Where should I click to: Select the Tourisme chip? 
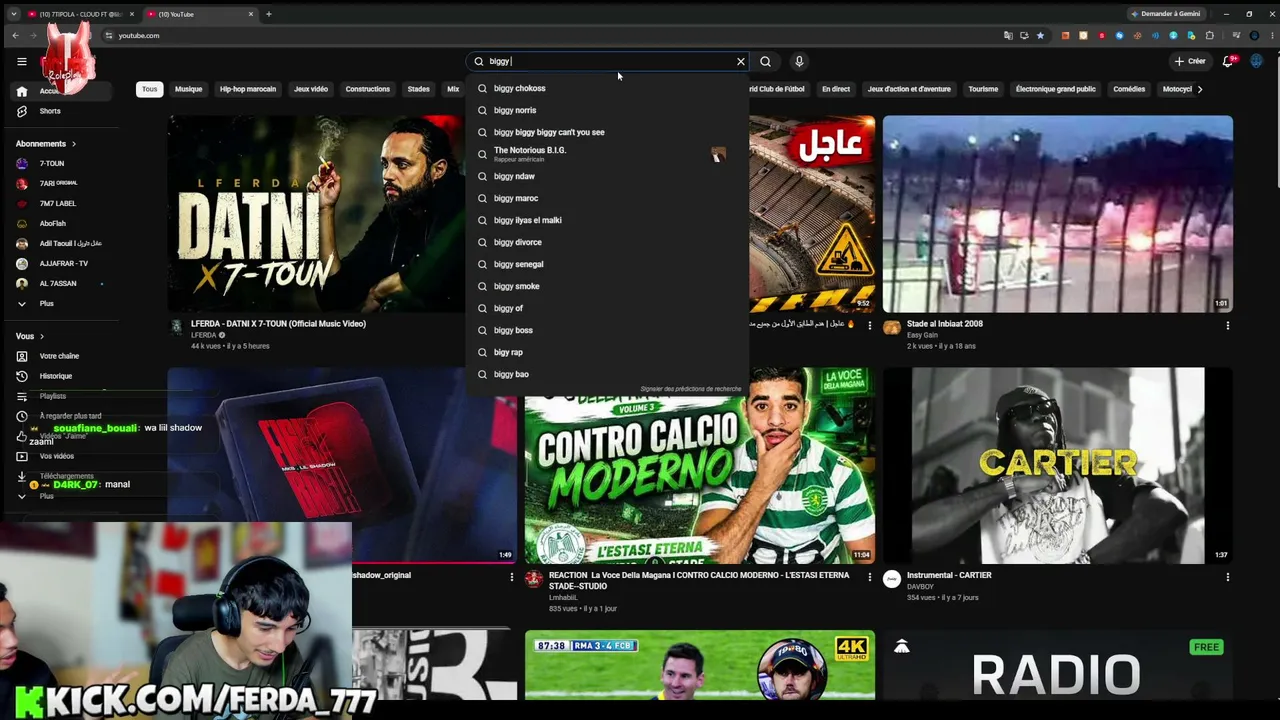[983, 89]
